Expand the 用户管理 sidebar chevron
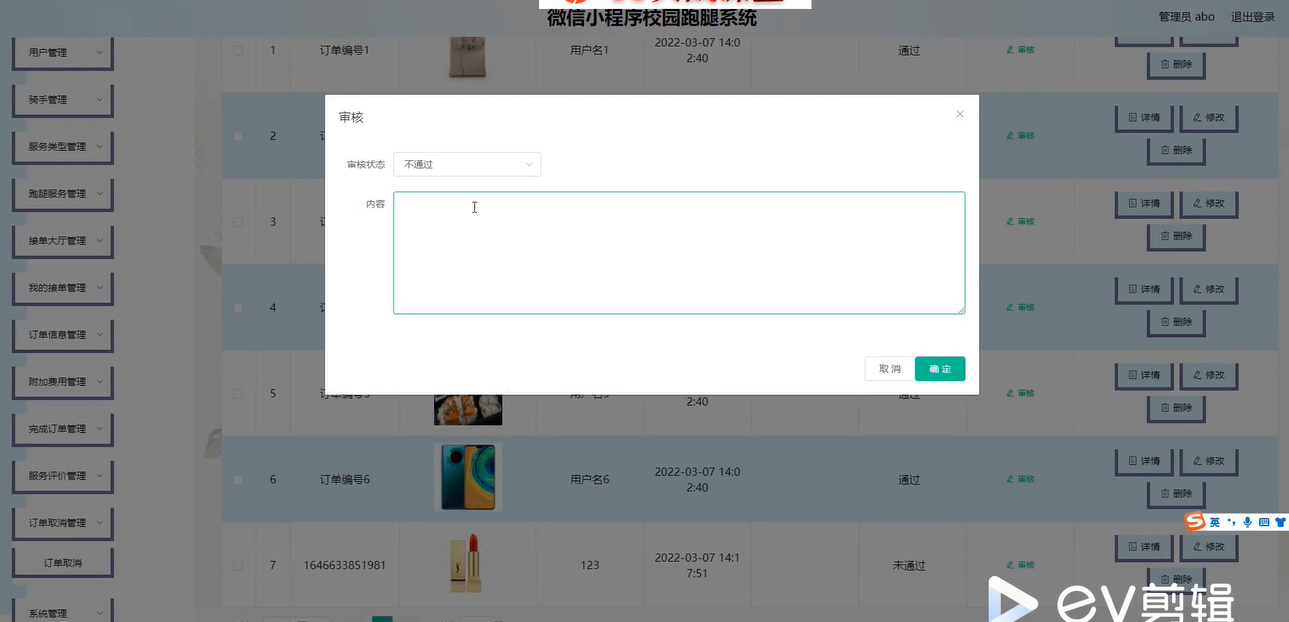Image resolution: width=1289 pixels, height=622 pixels. (x=99, y=52)
